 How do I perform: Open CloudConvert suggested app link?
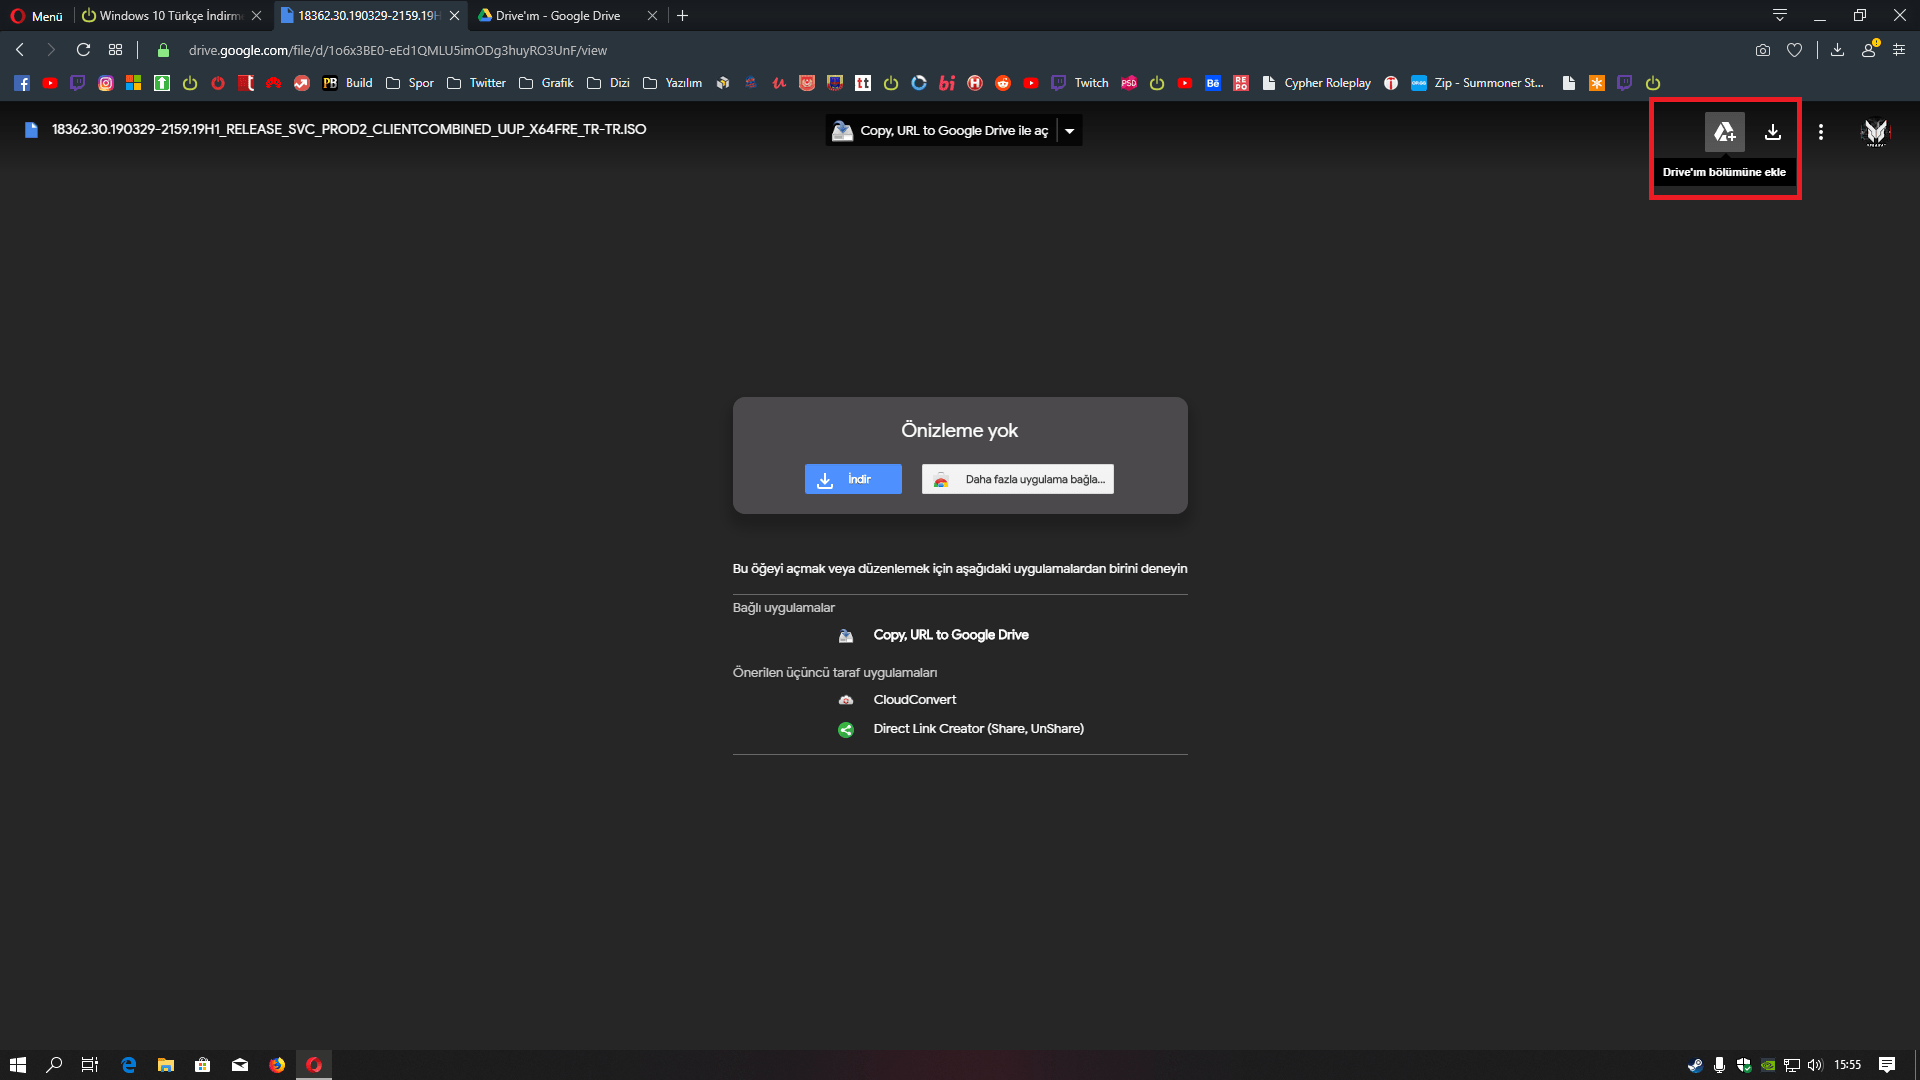pos(914,700)
